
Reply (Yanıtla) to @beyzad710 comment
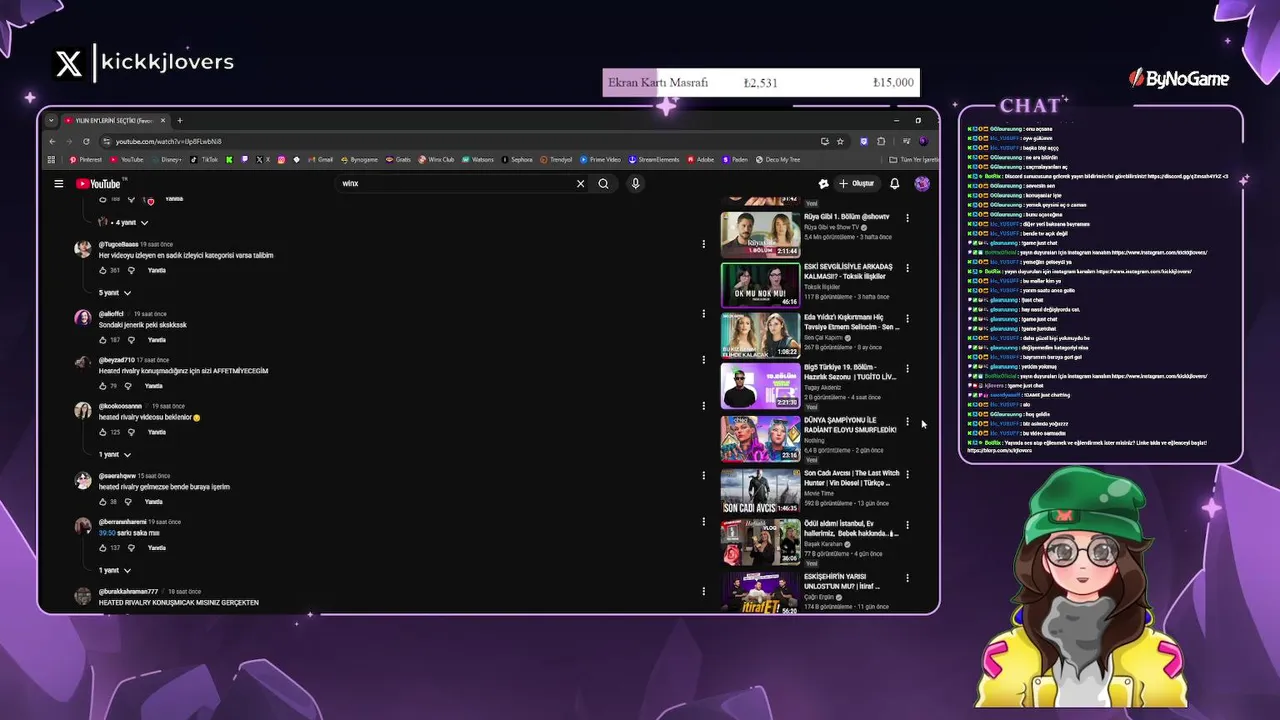[153, 386]
